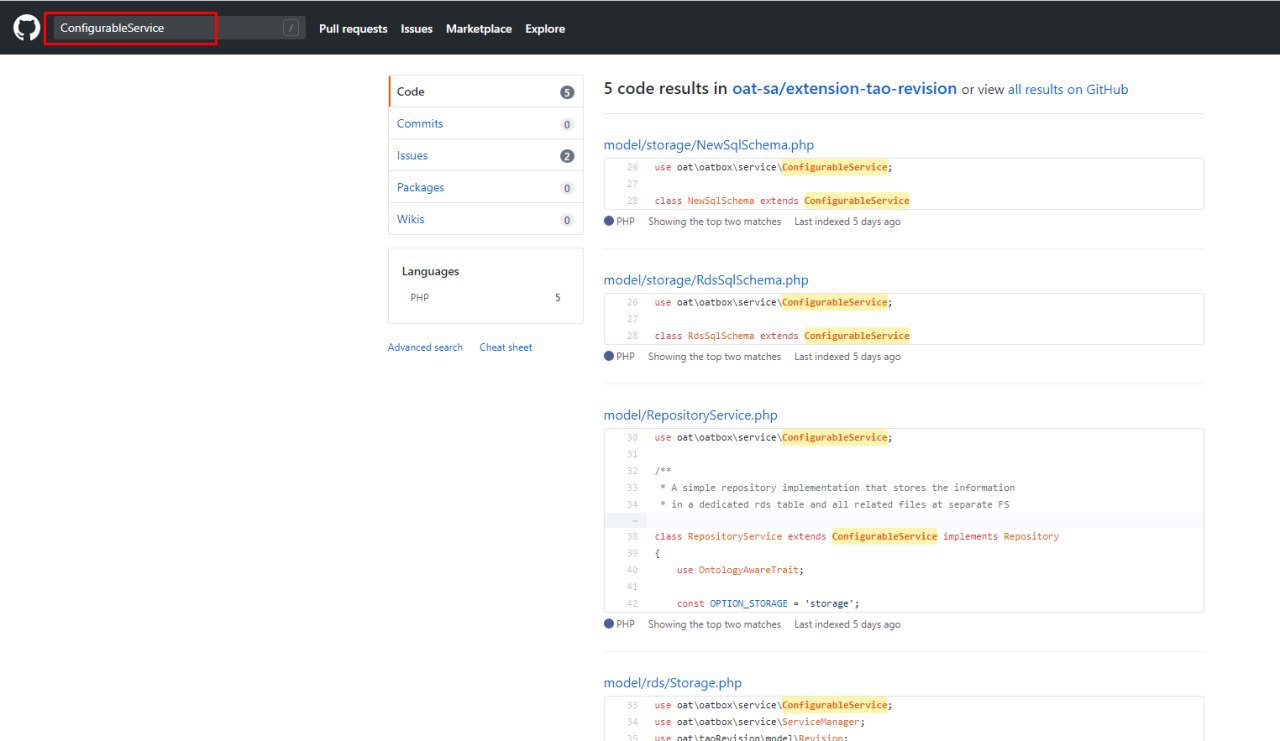Click the Issues tab count badge 2

tap(567, 156)
